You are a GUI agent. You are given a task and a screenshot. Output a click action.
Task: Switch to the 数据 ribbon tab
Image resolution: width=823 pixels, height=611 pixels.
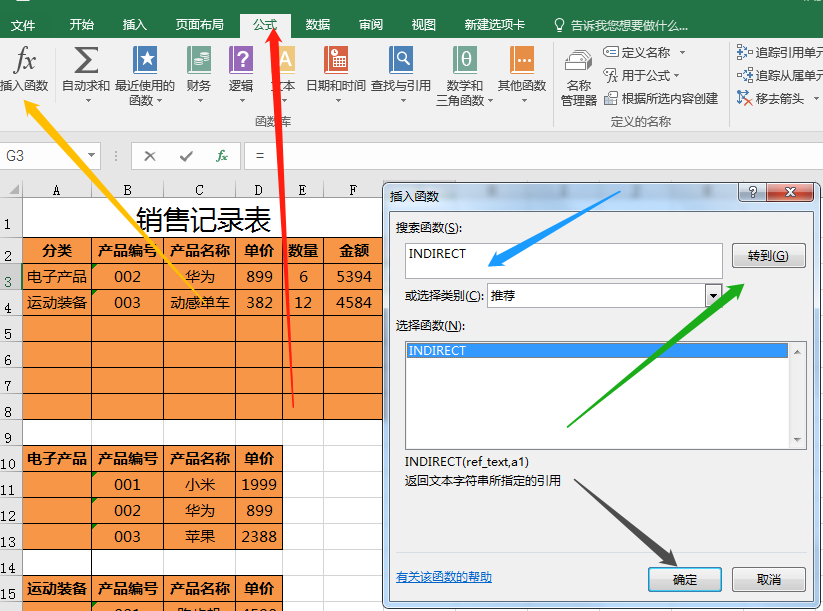click(318, 25)
